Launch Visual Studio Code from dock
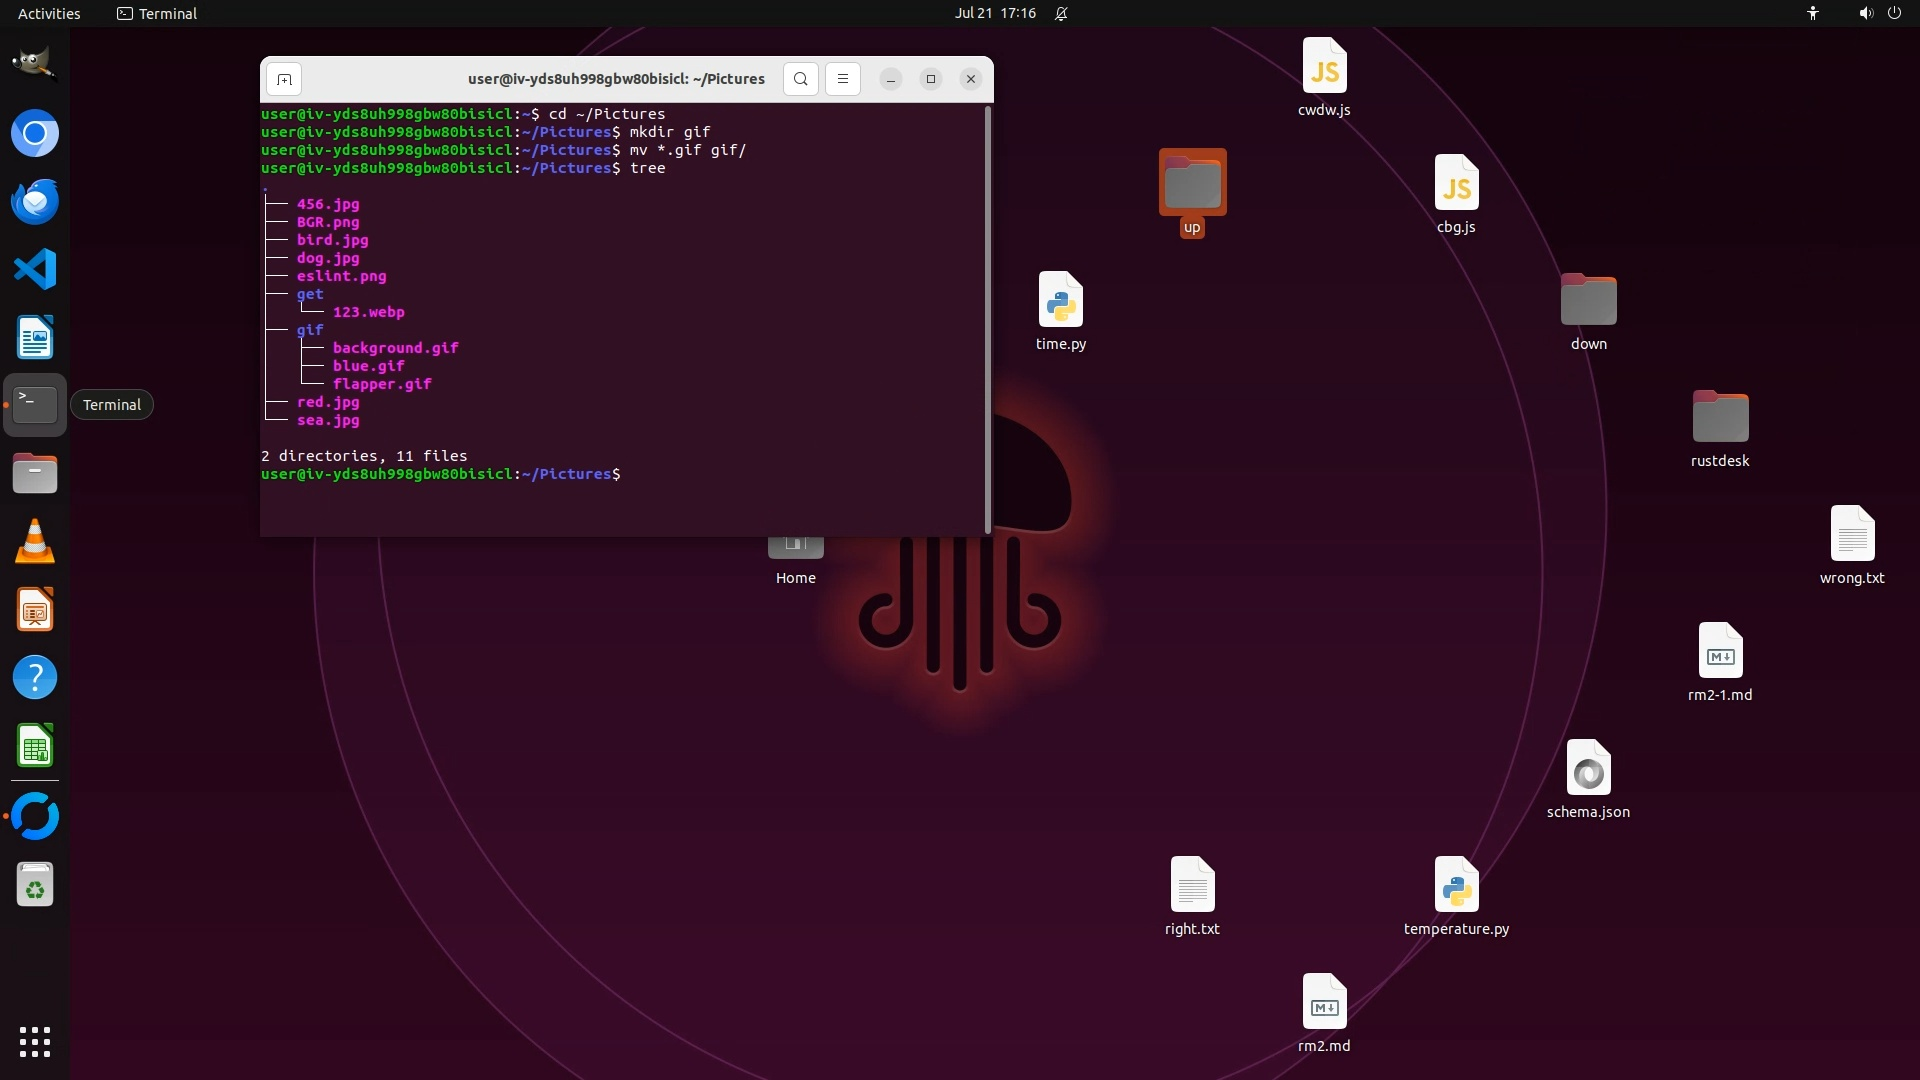This screenshot has width=1920, height=1080. 35,269
